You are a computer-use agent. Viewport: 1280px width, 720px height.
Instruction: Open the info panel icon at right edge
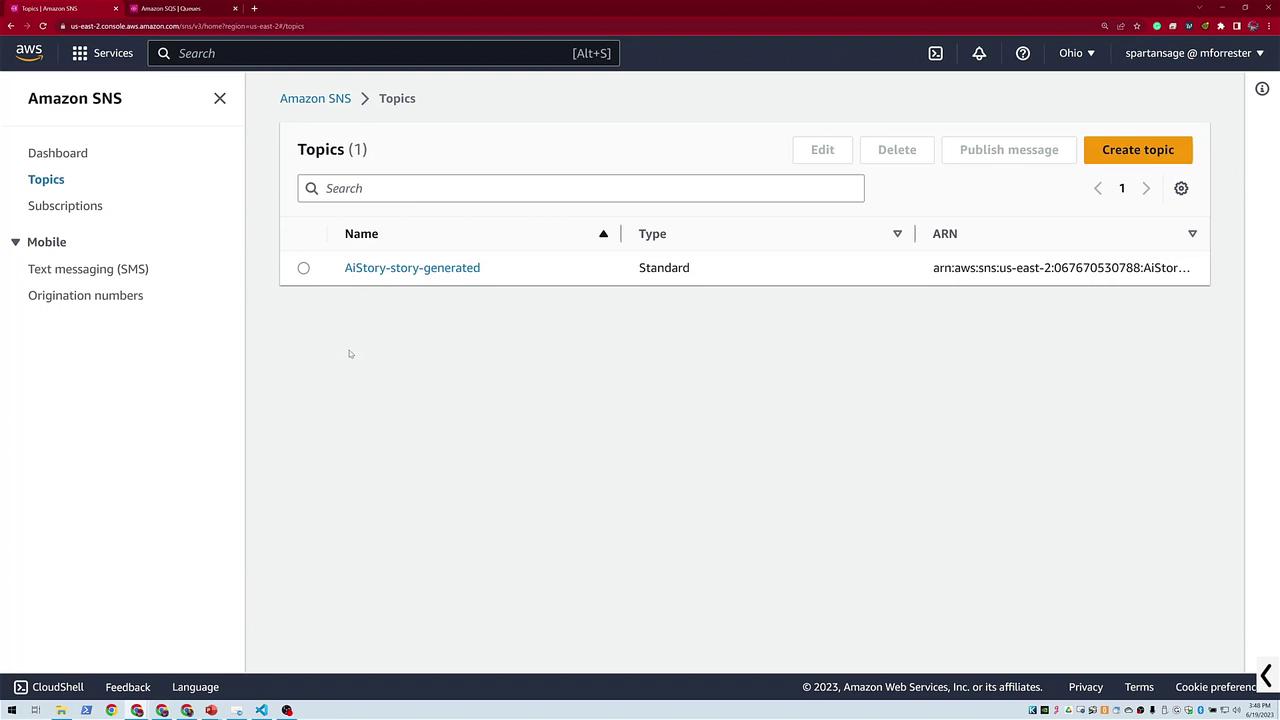tap(1262, 89)
